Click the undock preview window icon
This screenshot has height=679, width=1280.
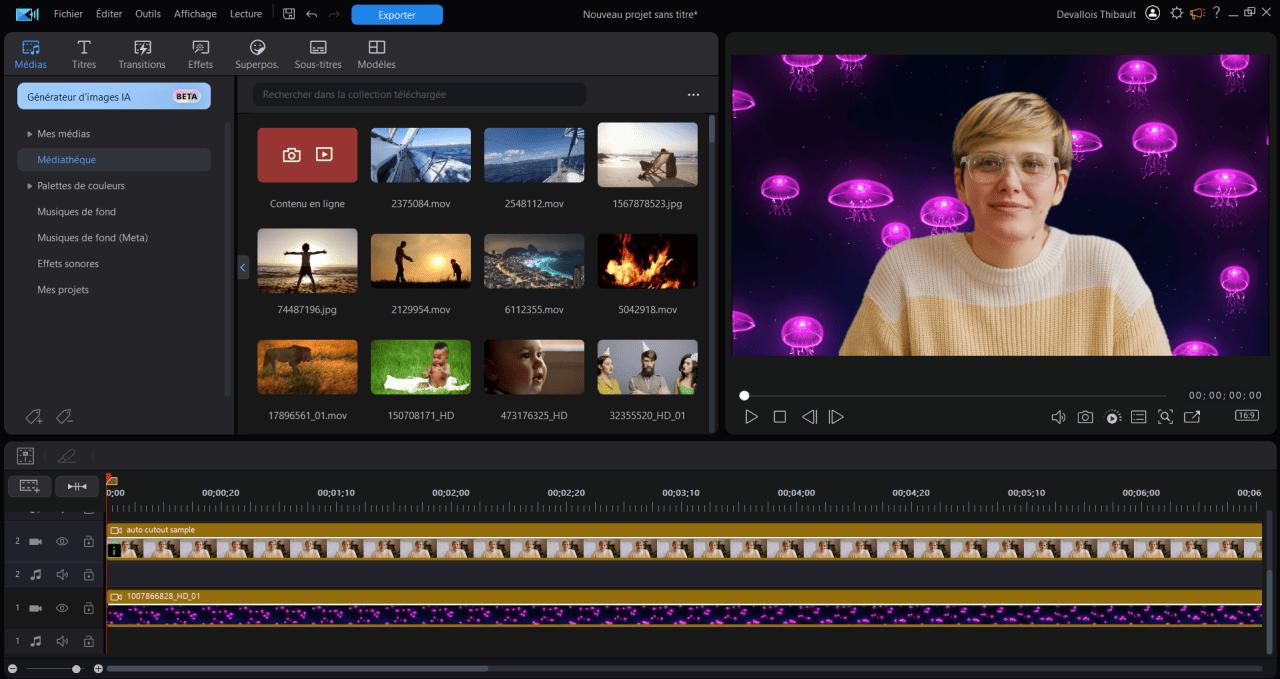click(x=1192, y=417)
